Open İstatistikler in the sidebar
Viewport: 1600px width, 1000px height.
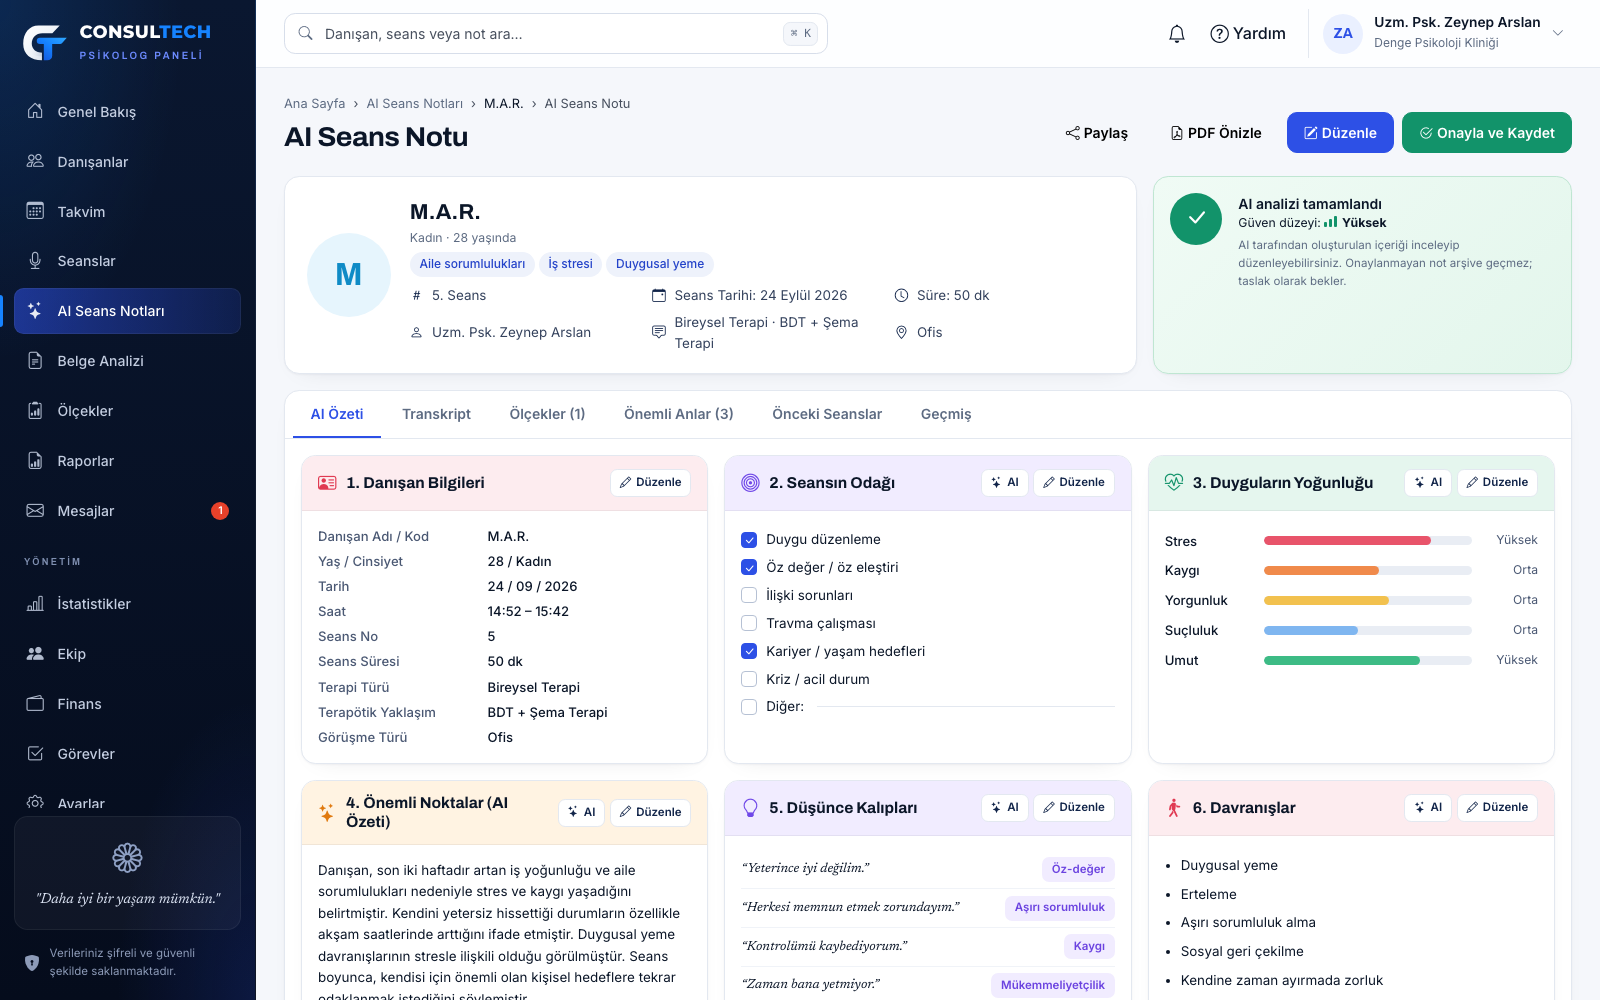(x=128, y=604)
